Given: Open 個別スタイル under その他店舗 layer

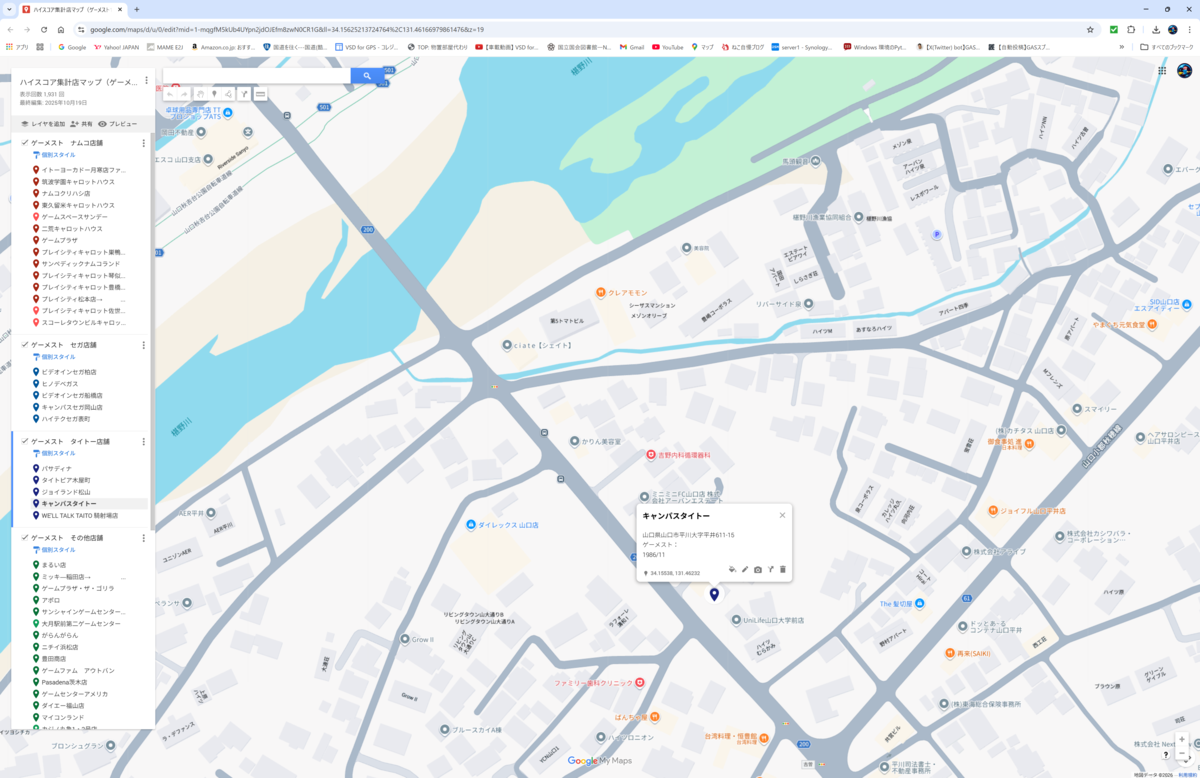Looking at the screenshot, I should (54, 550).
